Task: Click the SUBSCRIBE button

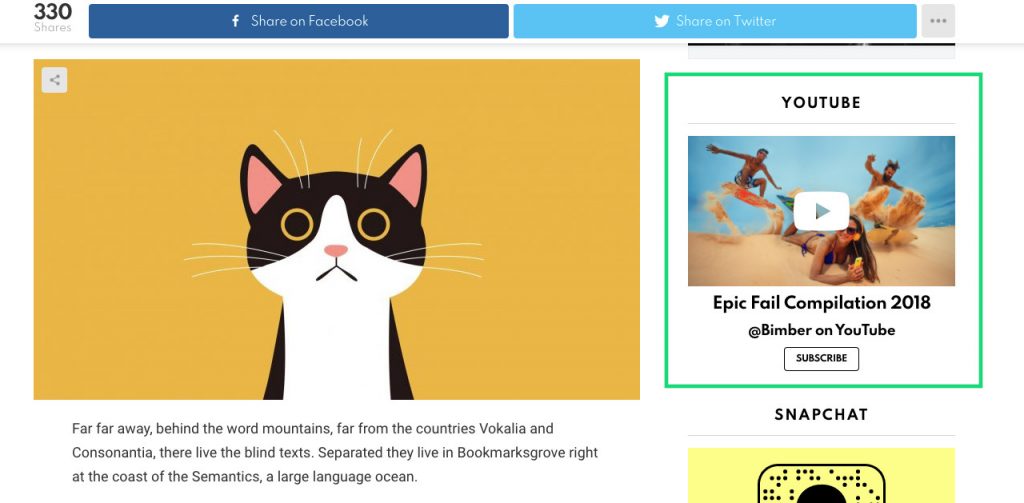Action: (822, 359)
